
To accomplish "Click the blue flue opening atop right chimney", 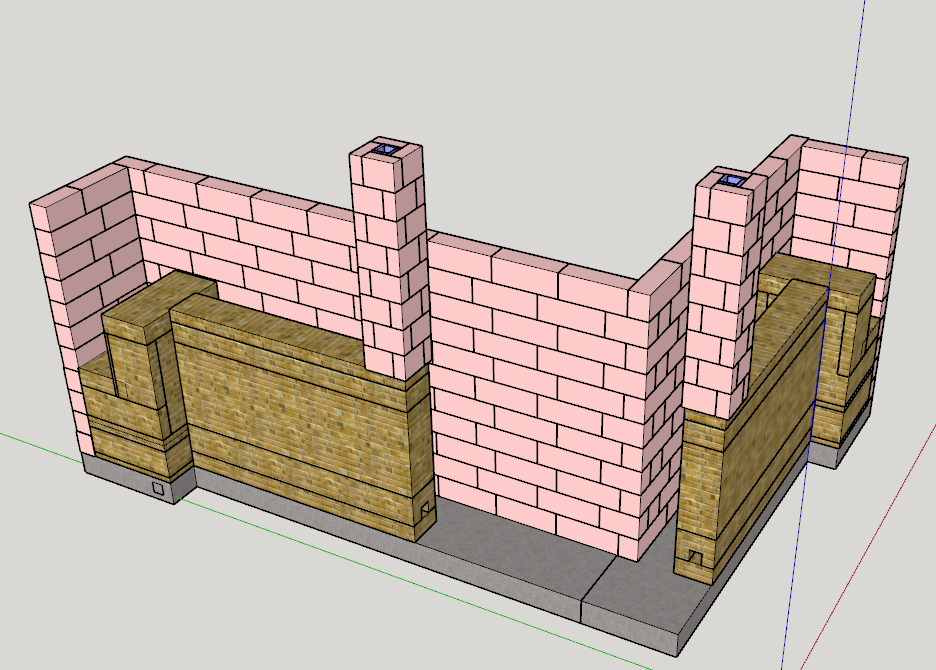I will [x=733, y=180].
